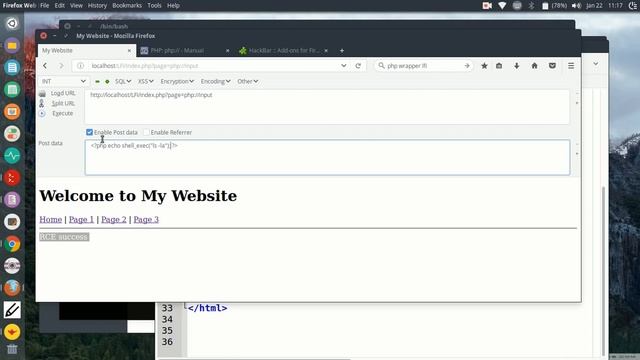Click the HackBar minus button
This screenshot has height=360, width=640.
(x=97, y=82)
